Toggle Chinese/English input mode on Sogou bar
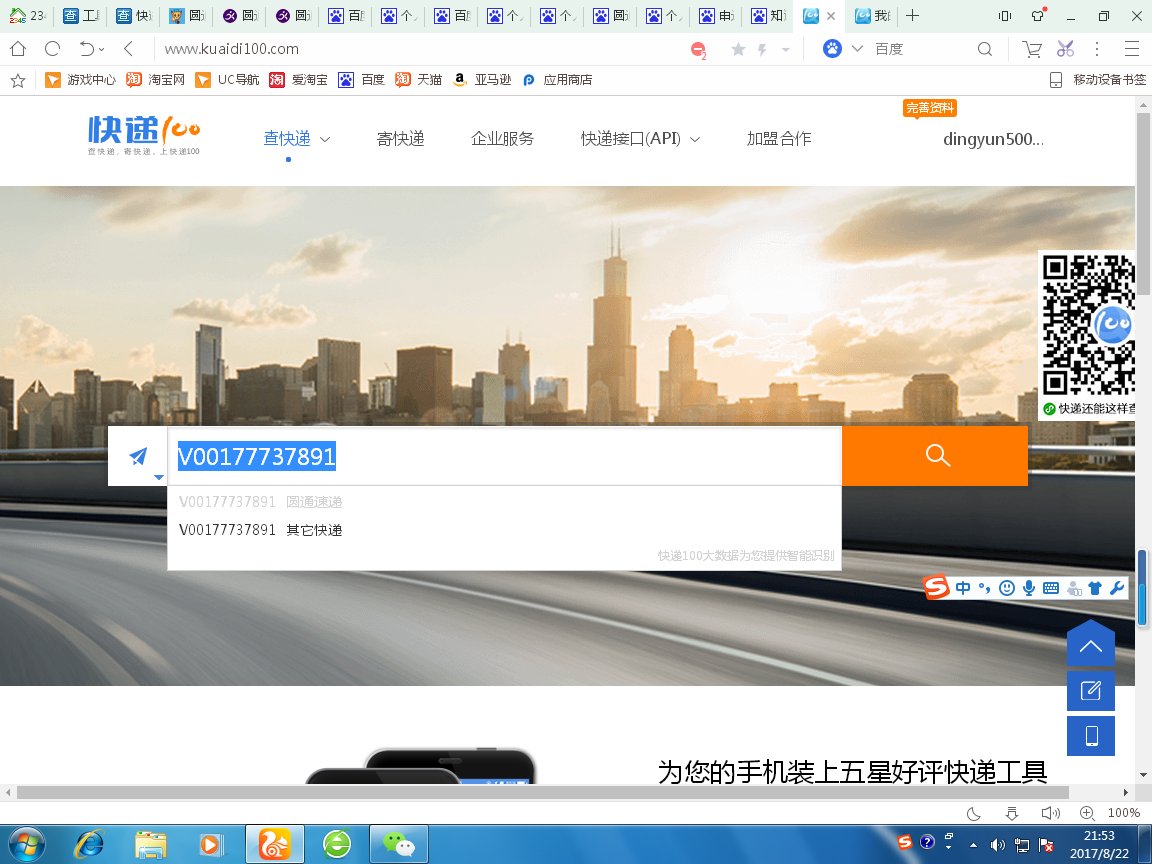The height and width of the screenshot is (864, 1152). tap(963, 588)
